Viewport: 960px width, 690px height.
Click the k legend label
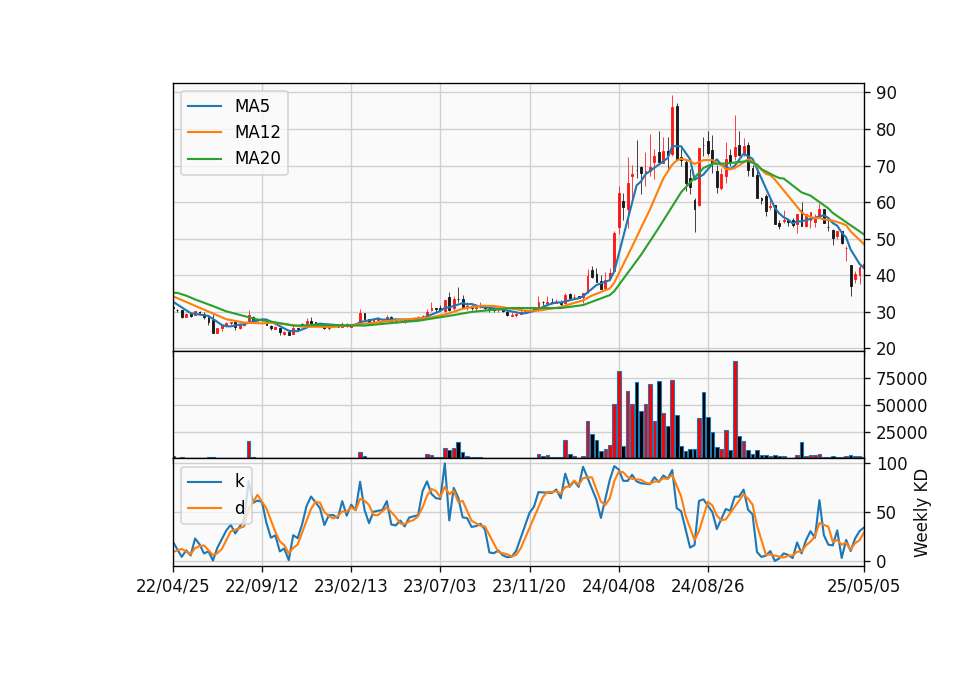[239, 481]
